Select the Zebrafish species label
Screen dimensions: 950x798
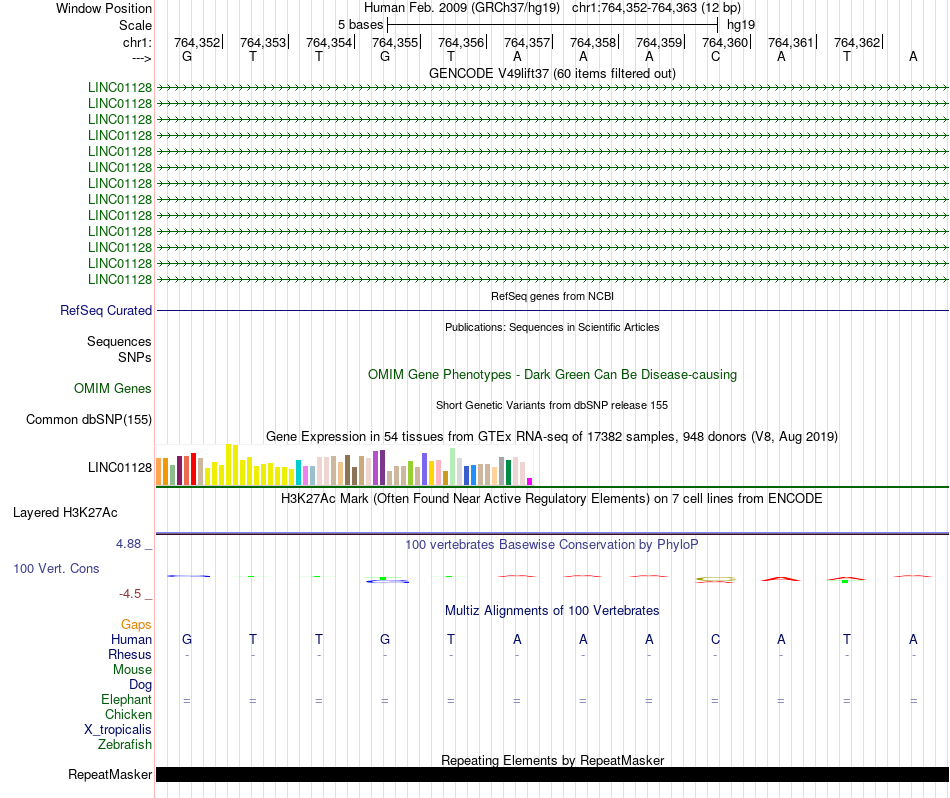[x=125, y=744]
